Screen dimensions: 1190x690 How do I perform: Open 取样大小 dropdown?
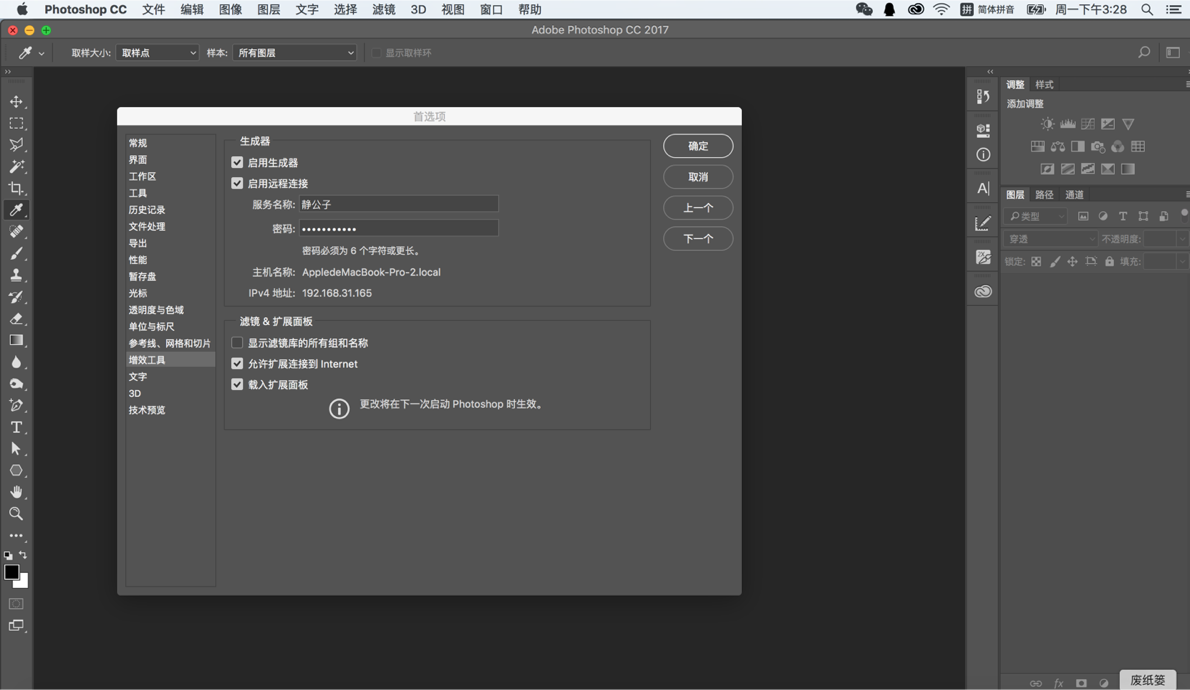[158, 53]
